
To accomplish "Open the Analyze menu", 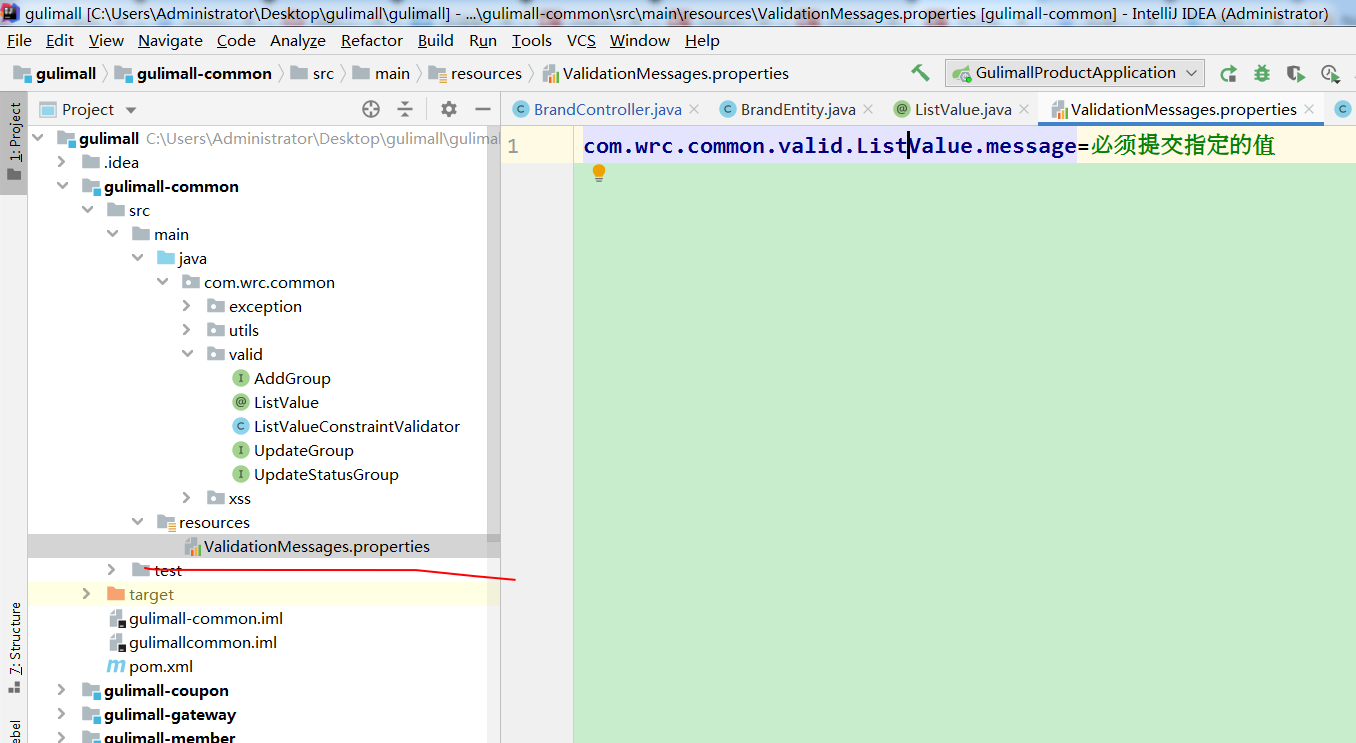I will tap(297, 40).
